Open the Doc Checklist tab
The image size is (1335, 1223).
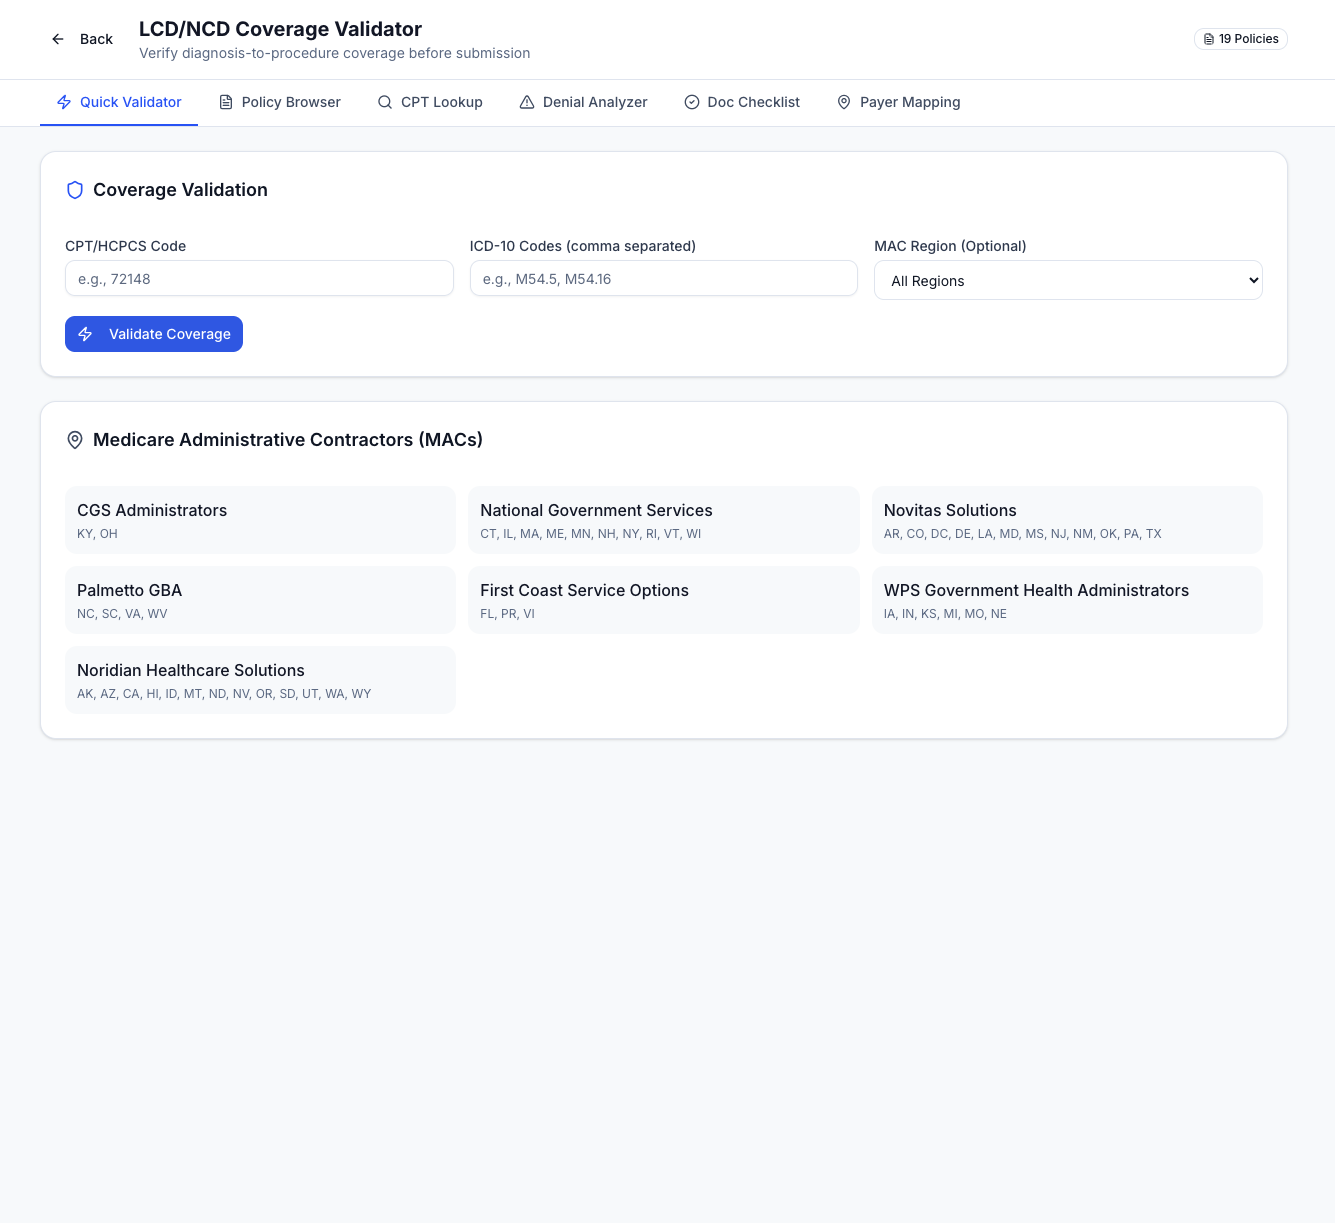coord(742,102)
